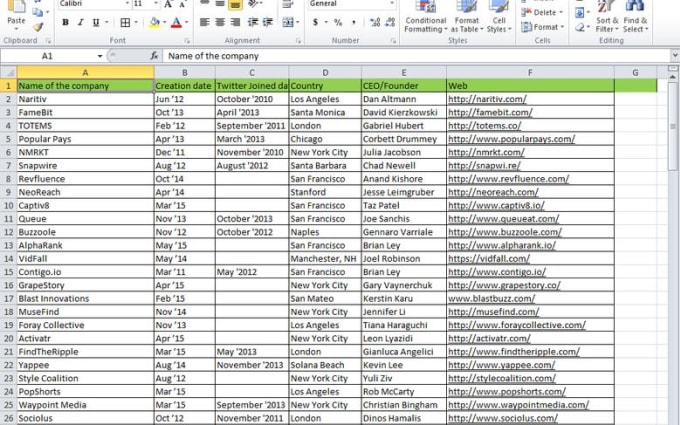Image resolution: width=680 pixels, height=425 pixels.
Task: Open the Format cells menu
Action: click(x=542, y=27)
